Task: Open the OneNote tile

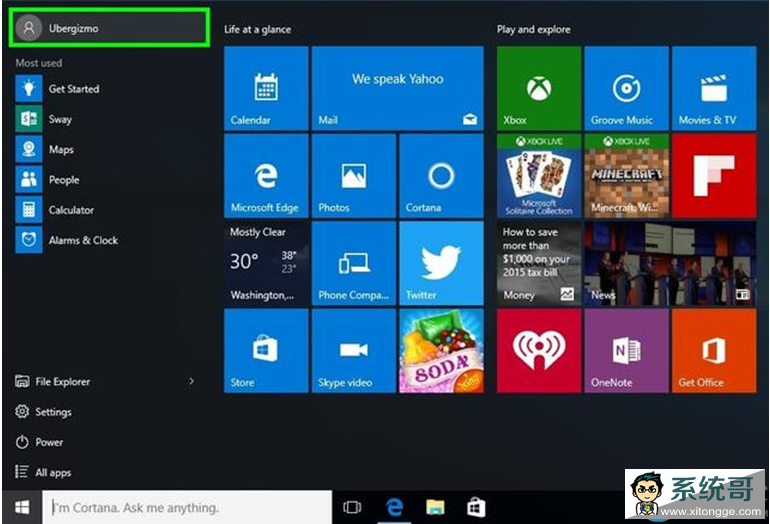Action: coord(627,351)
